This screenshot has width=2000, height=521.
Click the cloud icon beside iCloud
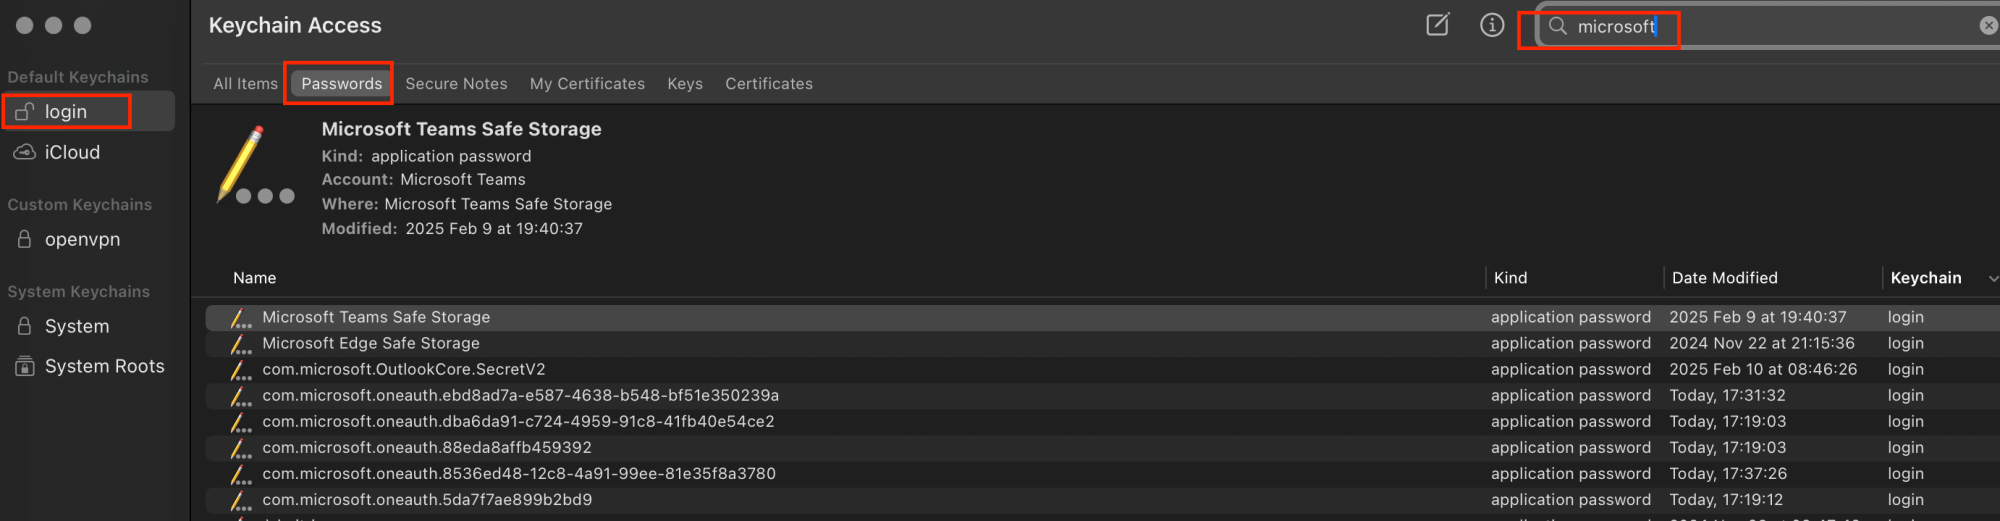click(25, 152)
